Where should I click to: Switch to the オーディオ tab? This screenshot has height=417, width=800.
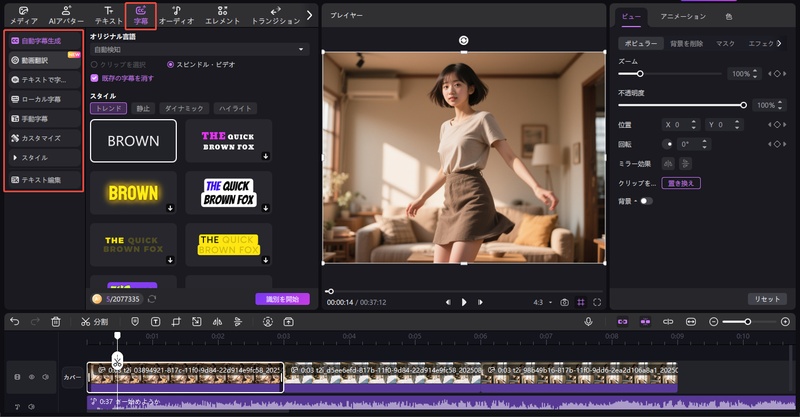point(177,15)
